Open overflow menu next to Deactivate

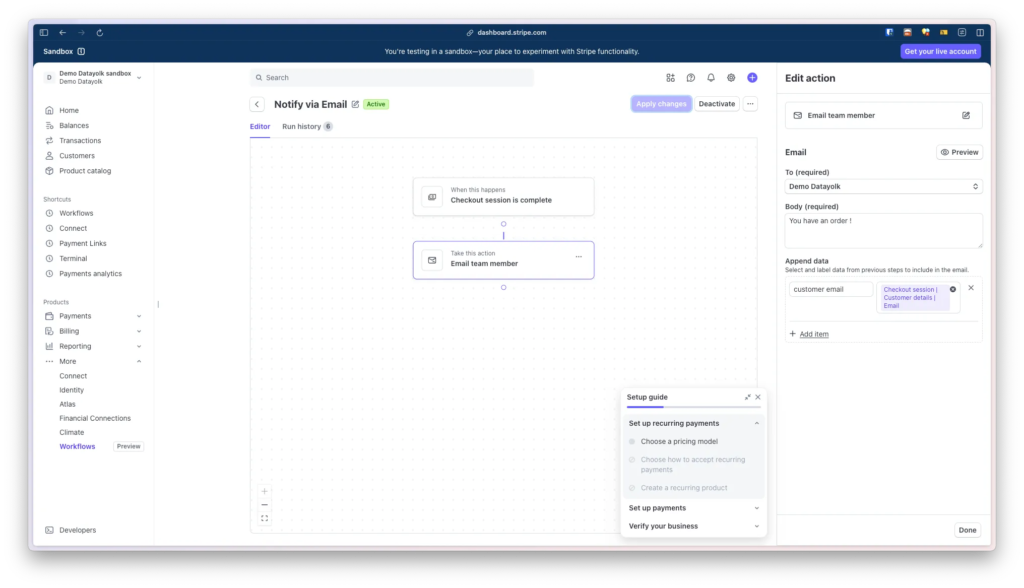[x=750, y=104]
